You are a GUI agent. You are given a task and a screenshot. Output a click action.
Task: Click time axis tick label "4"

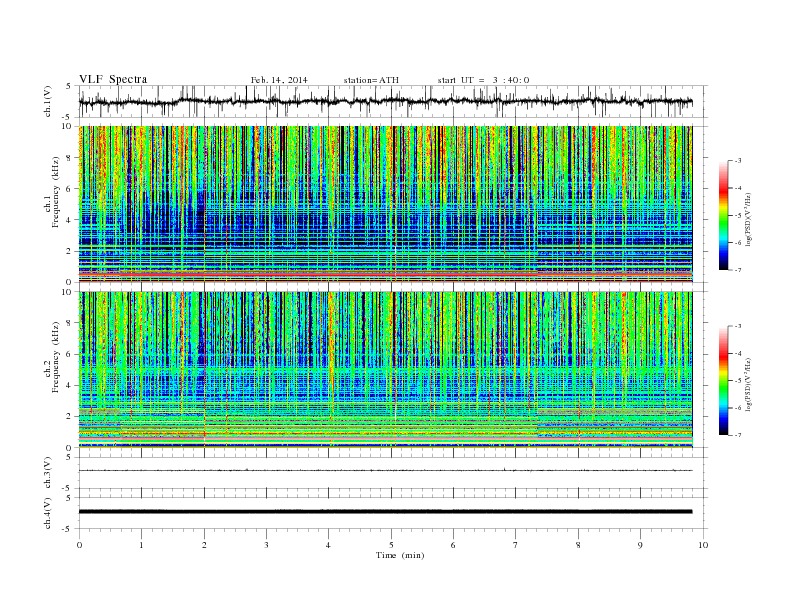click(329, 545)
